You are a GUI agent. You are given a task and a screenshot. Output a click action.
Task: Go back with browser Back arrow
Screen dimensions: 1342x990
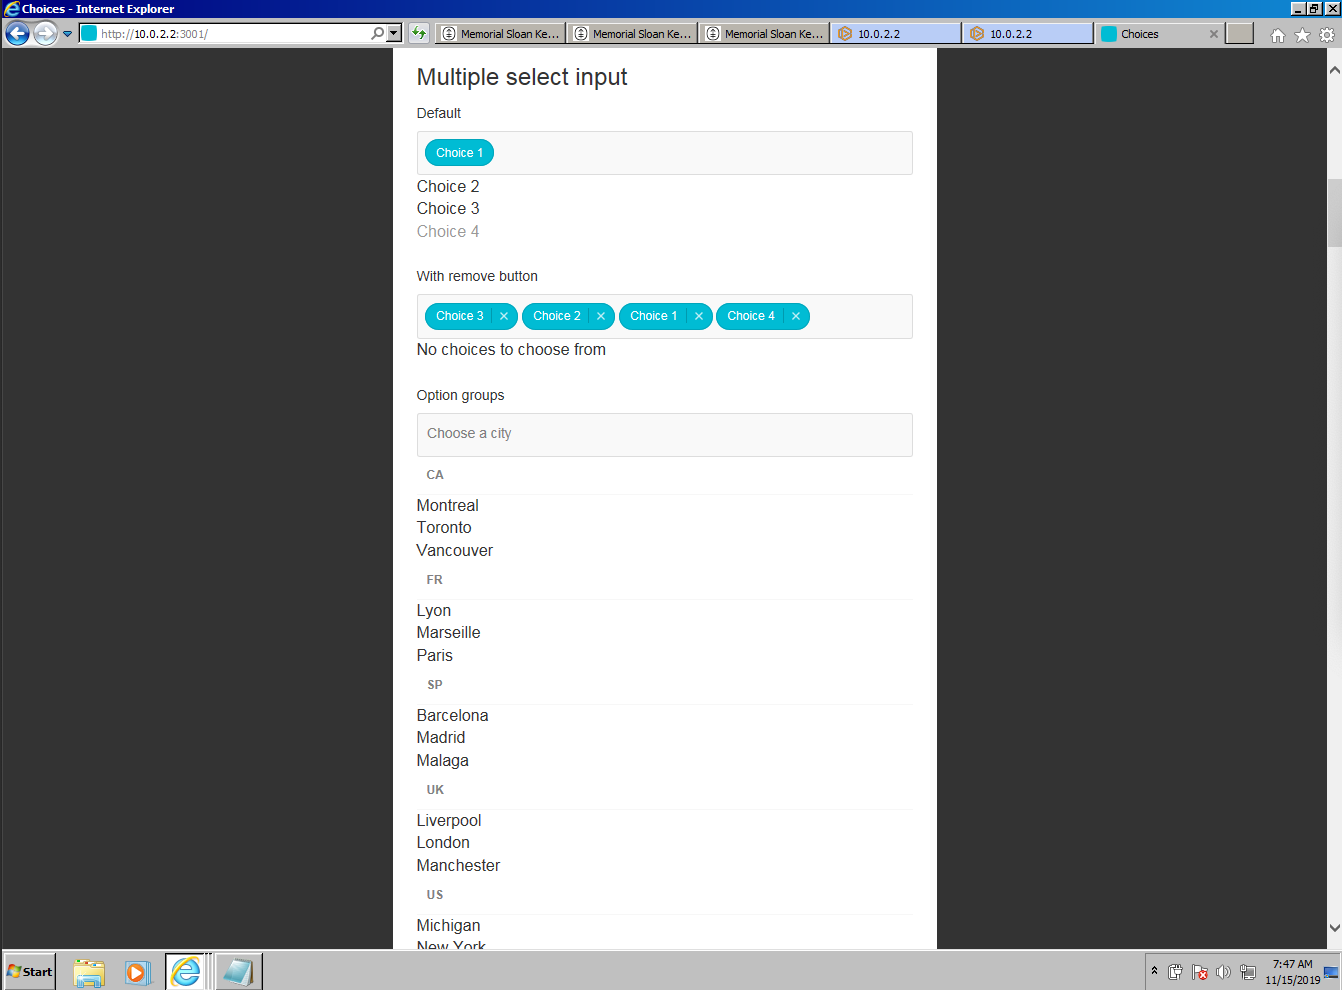[x=17, y=33]
